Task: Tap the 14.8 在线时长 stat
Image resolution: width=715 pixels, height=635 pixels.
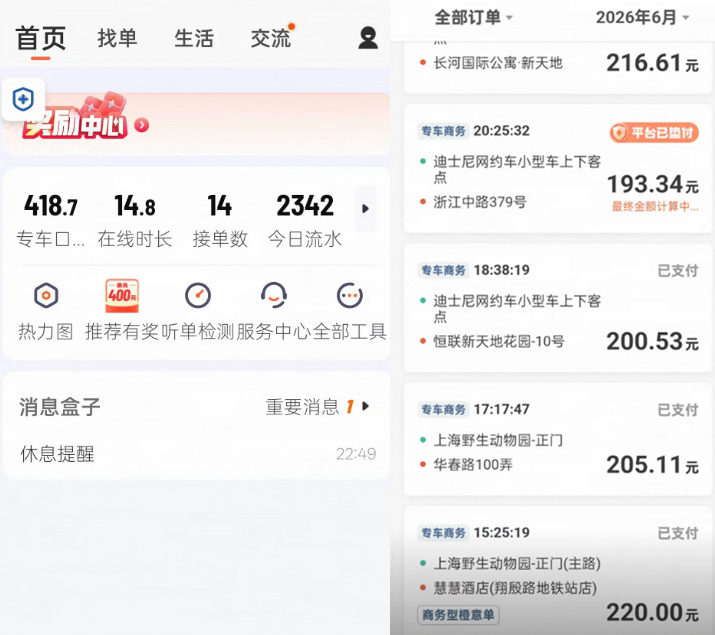Action: click(x=135, y=221)
